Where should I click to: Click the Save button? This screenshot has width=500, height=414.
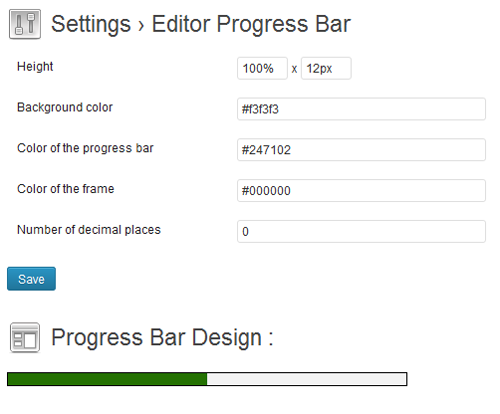click(31, 279)
